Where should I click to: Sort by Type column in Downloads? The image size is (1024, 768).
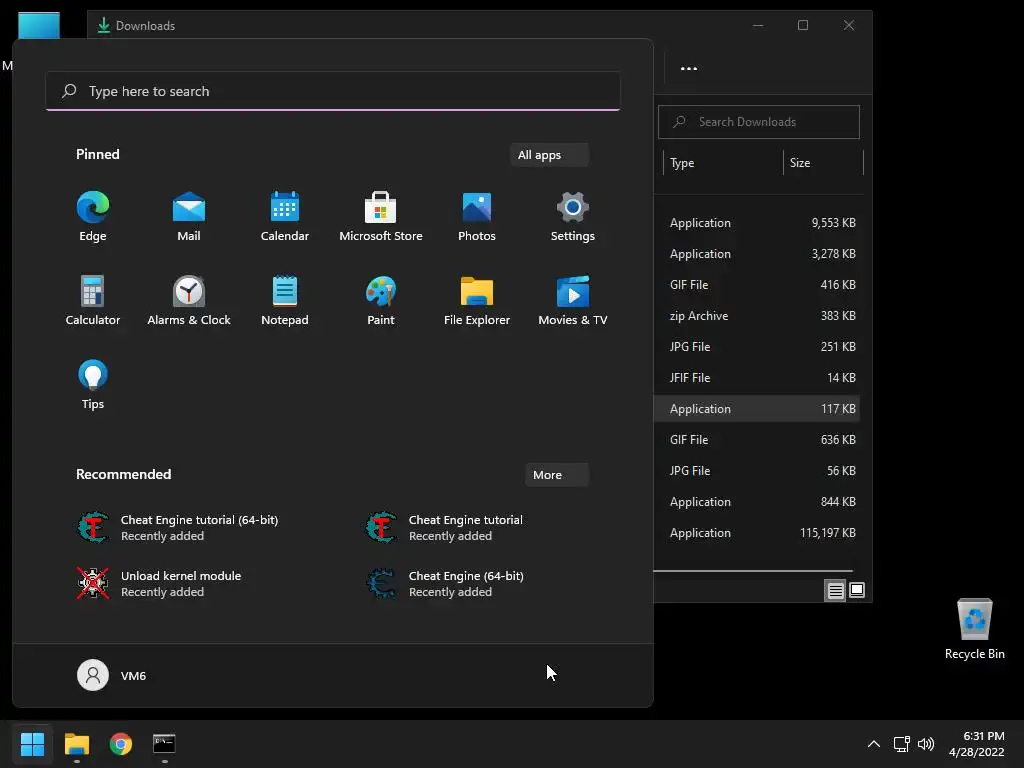[x=723, y=163]
